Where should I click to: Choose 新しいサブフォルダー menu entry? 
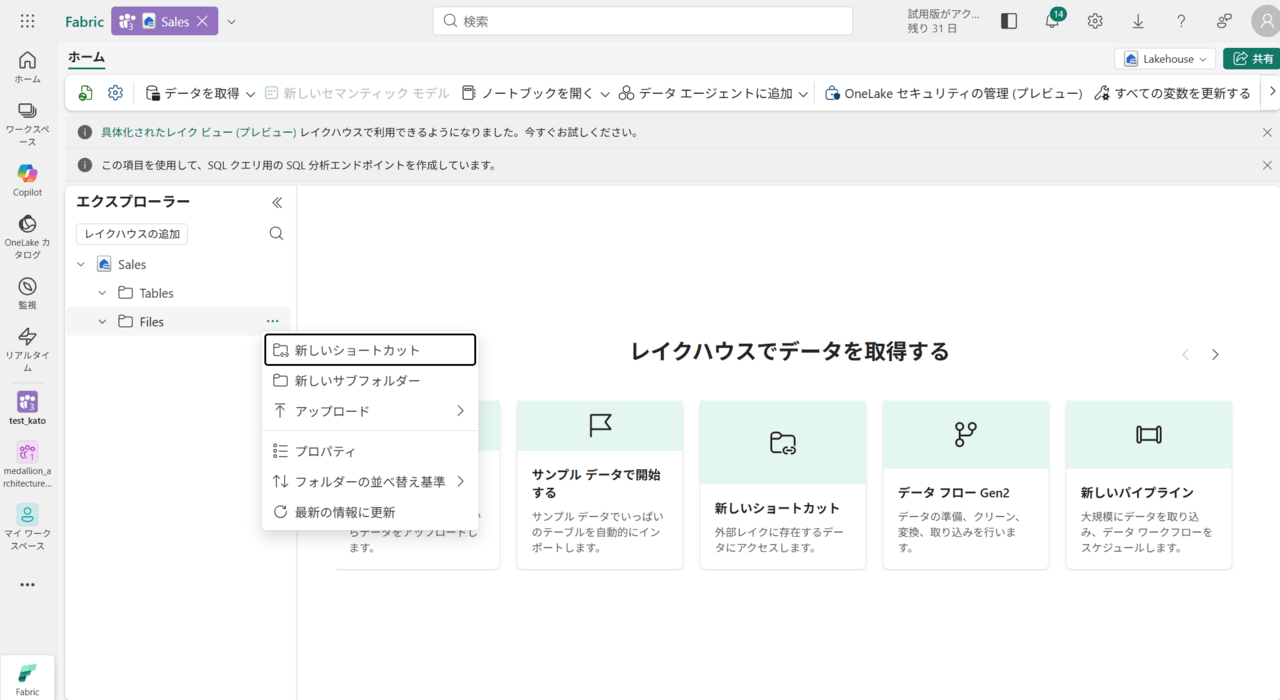coord(357,381)
